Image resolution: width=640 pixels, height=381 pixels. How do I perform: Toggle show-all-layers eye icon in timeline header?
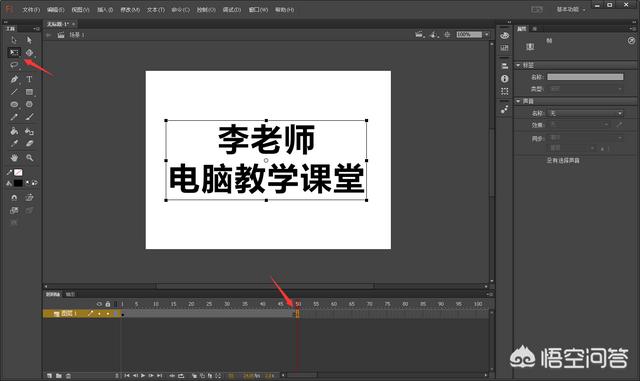click(x=99, y=304)
